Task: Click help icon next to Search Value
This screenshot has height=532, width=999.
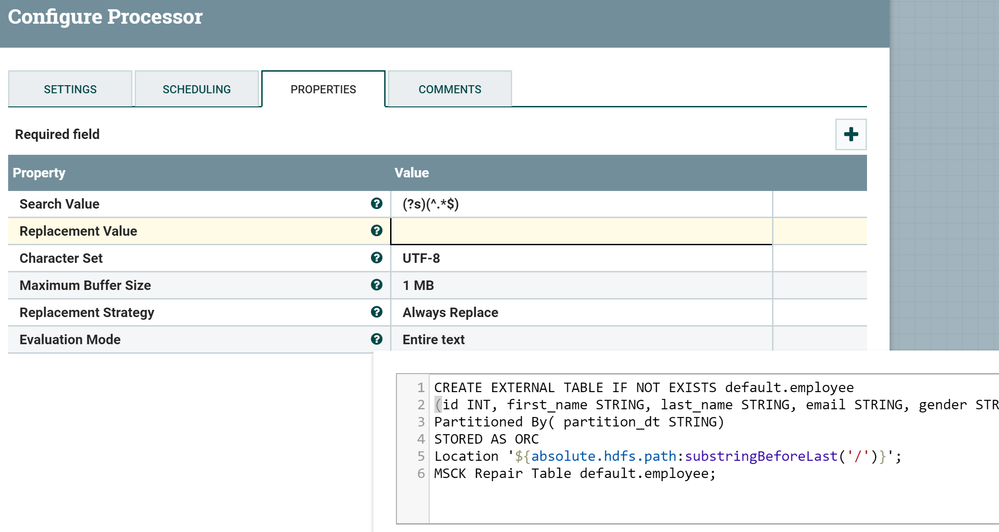Action: [376, 203]
